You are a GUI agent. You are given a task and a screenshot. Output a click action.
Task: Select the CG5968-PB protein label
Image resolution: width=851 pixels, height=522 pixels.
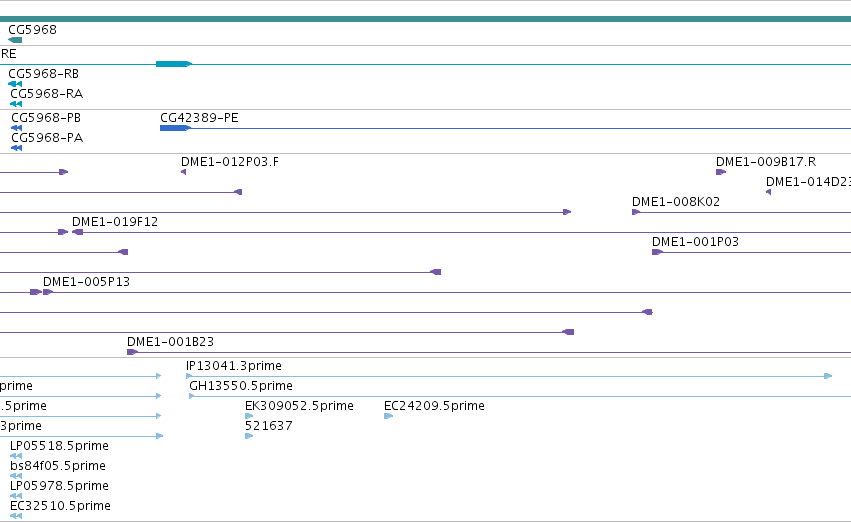click(x=46, y=117)
